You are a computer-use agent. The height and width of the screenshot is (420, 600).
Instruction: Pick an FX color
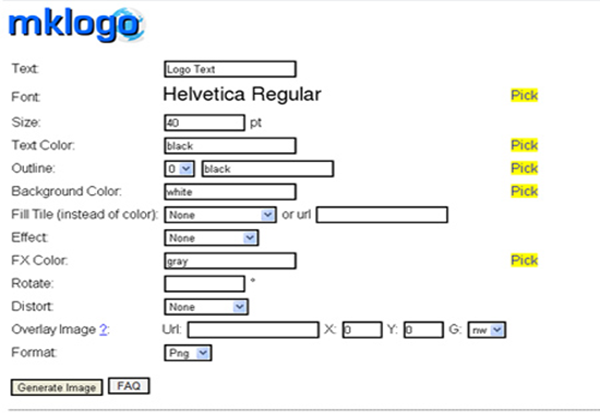[x=524, y=260]
